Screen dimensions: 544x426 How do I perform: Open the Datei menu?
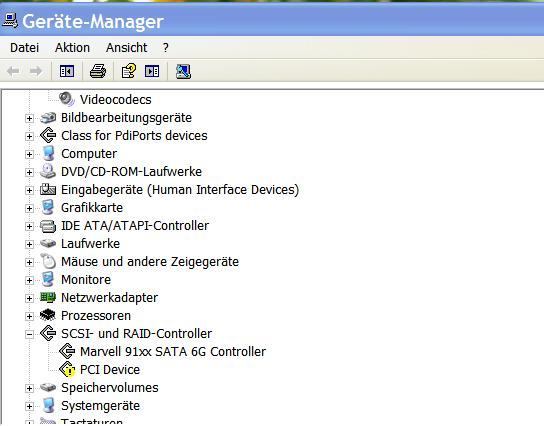pyautogui.click(x=24, y=48)
